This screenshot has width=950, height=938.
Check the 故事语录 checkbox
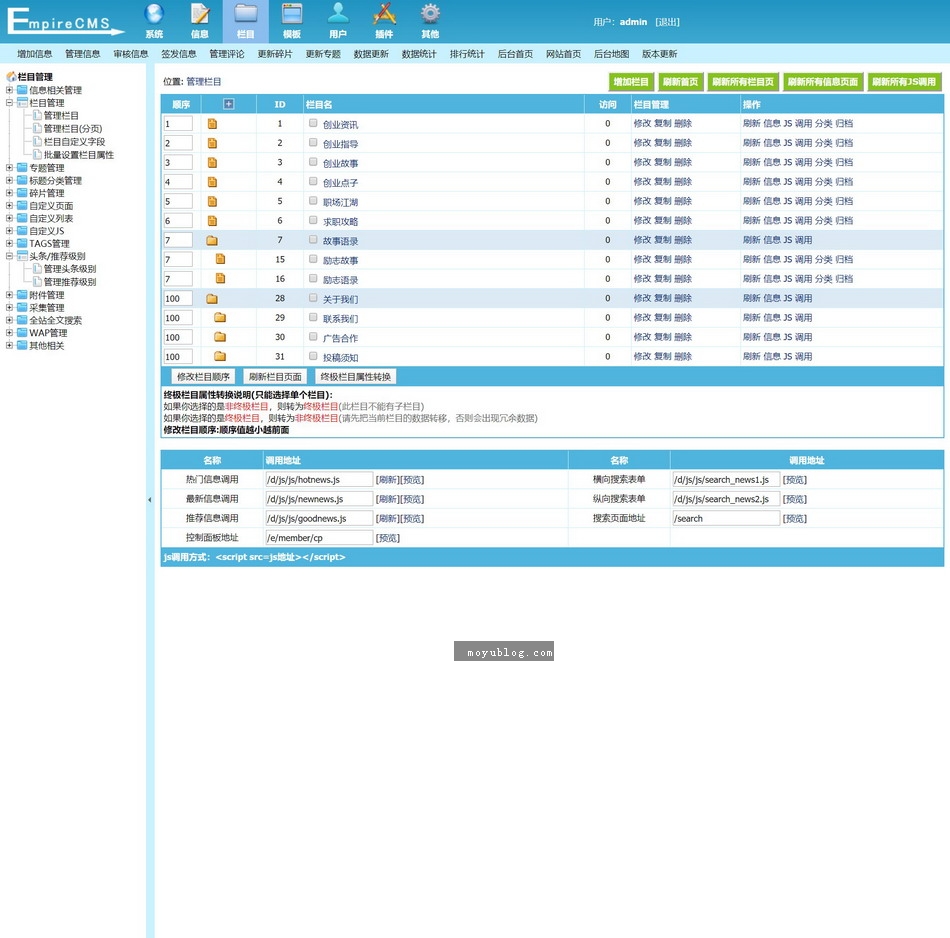[313, 239]
